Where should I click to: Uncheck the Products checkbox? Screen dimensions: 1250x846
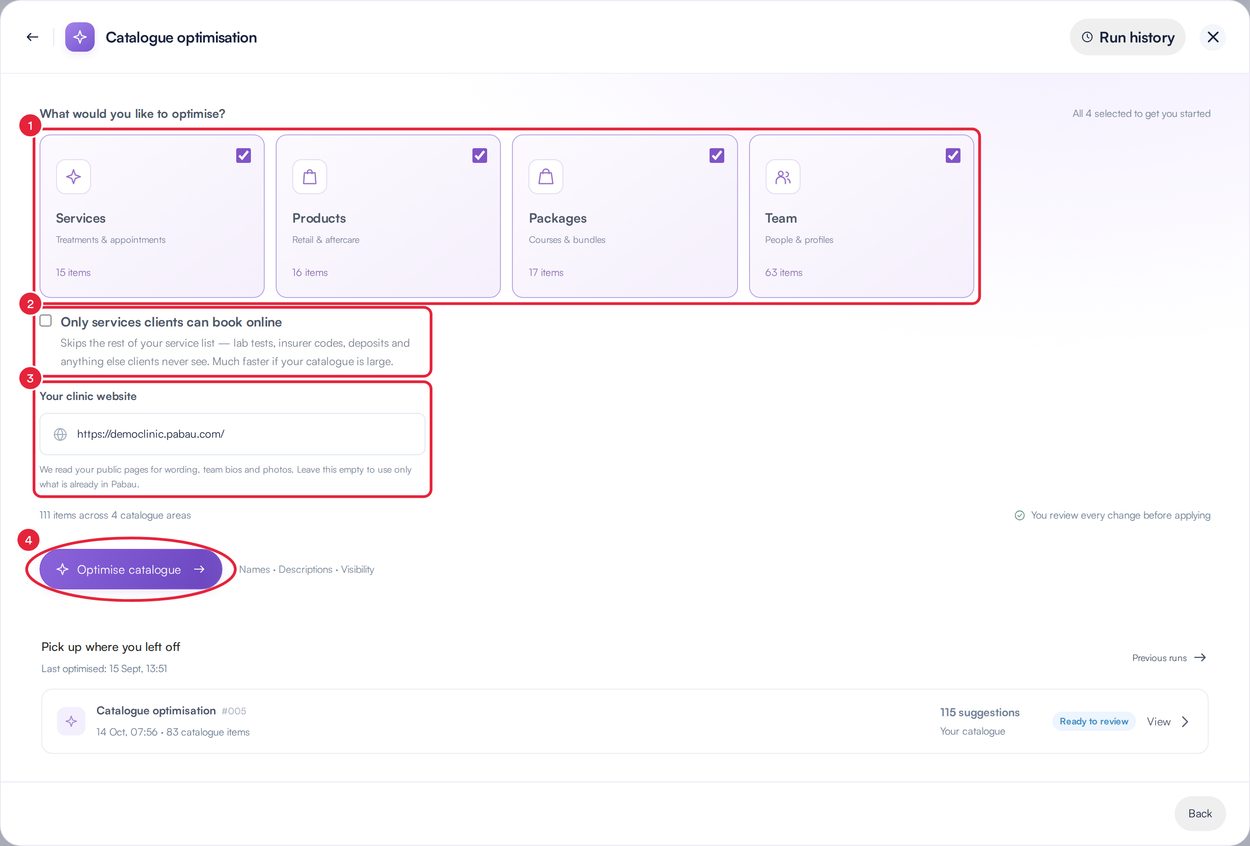click(480, 155)
